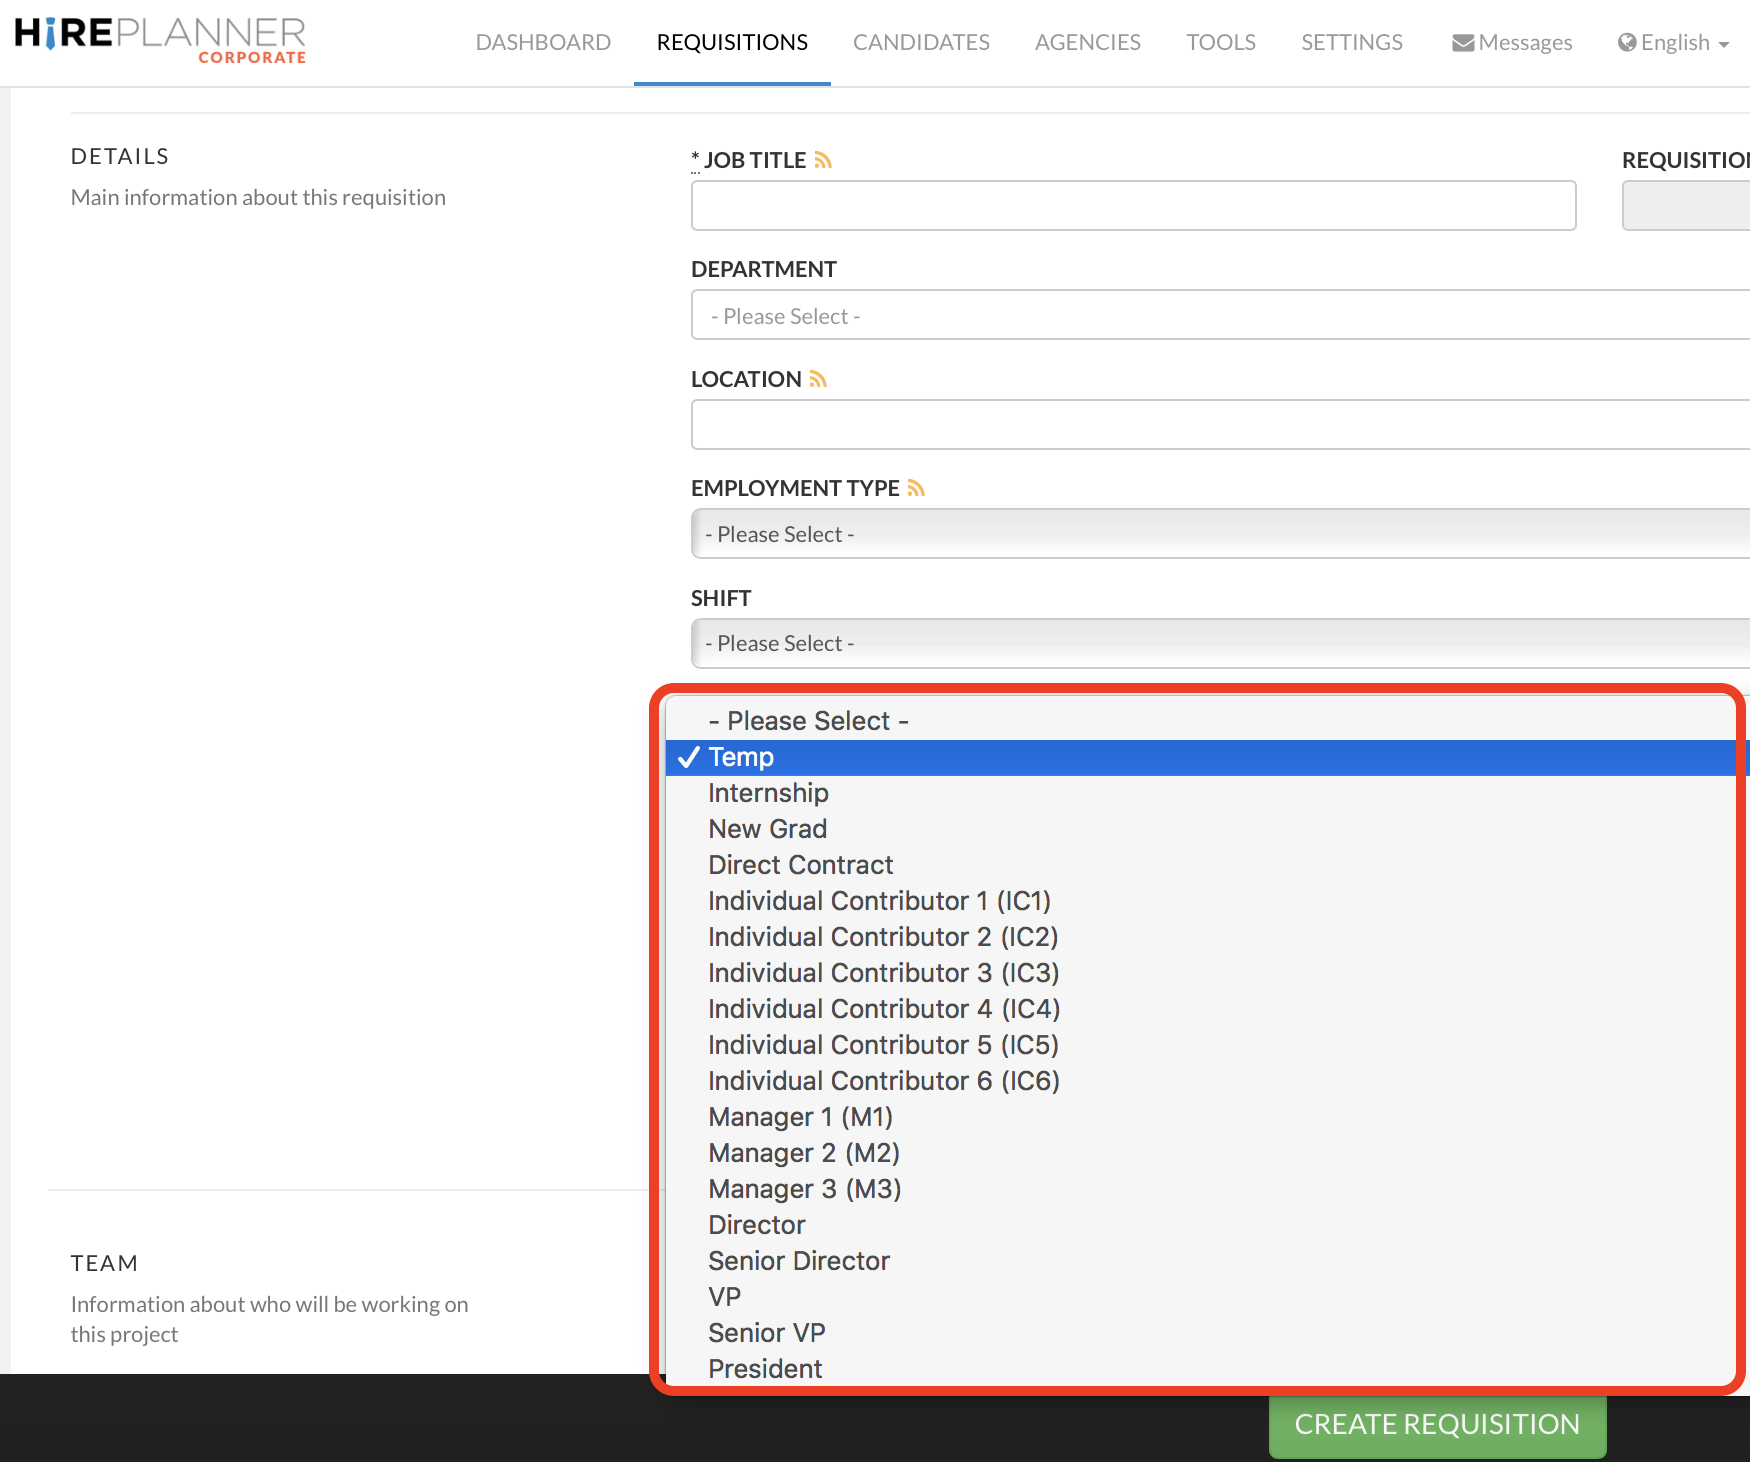Click into the Location input field

(x=1220, y=425)
